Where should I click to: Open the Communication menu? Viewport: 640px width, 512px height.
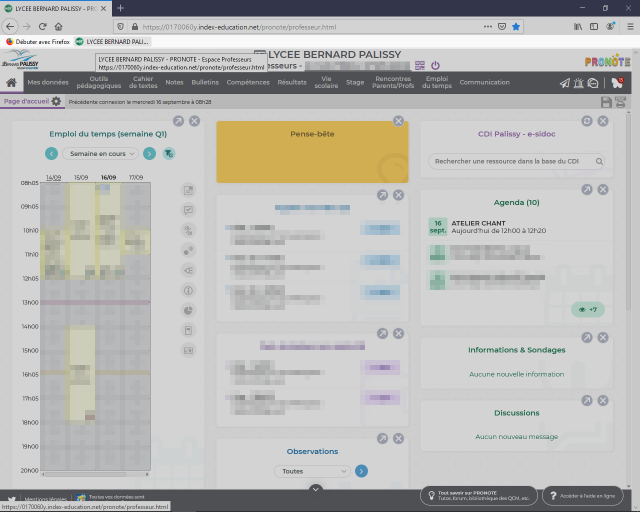pyautogui.click(x=484, y=83)
